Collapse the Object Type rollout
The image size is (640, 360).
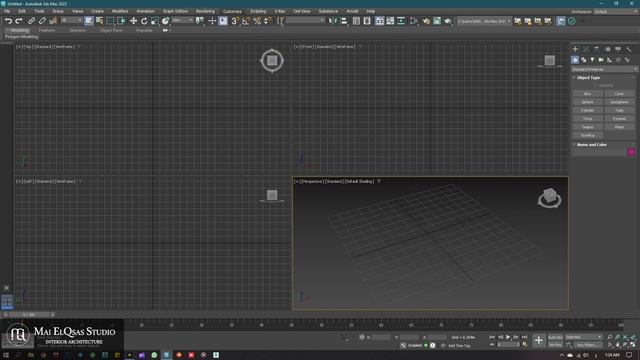point(588,78)
